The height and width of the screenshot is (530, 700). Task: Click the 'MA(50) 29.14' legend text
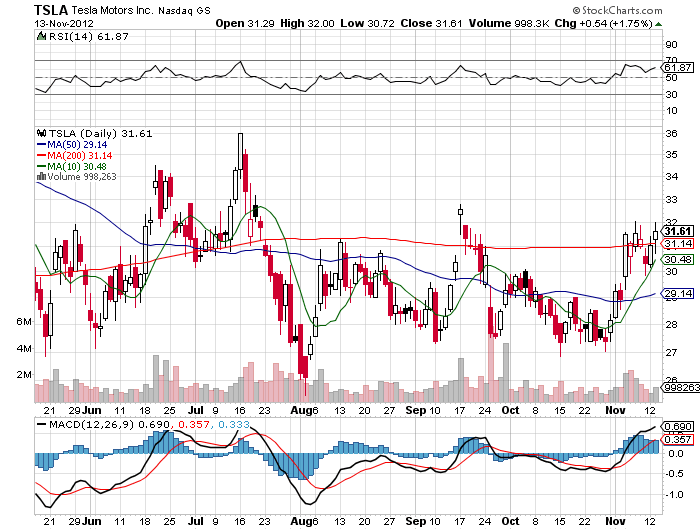[x=77, y=144]
